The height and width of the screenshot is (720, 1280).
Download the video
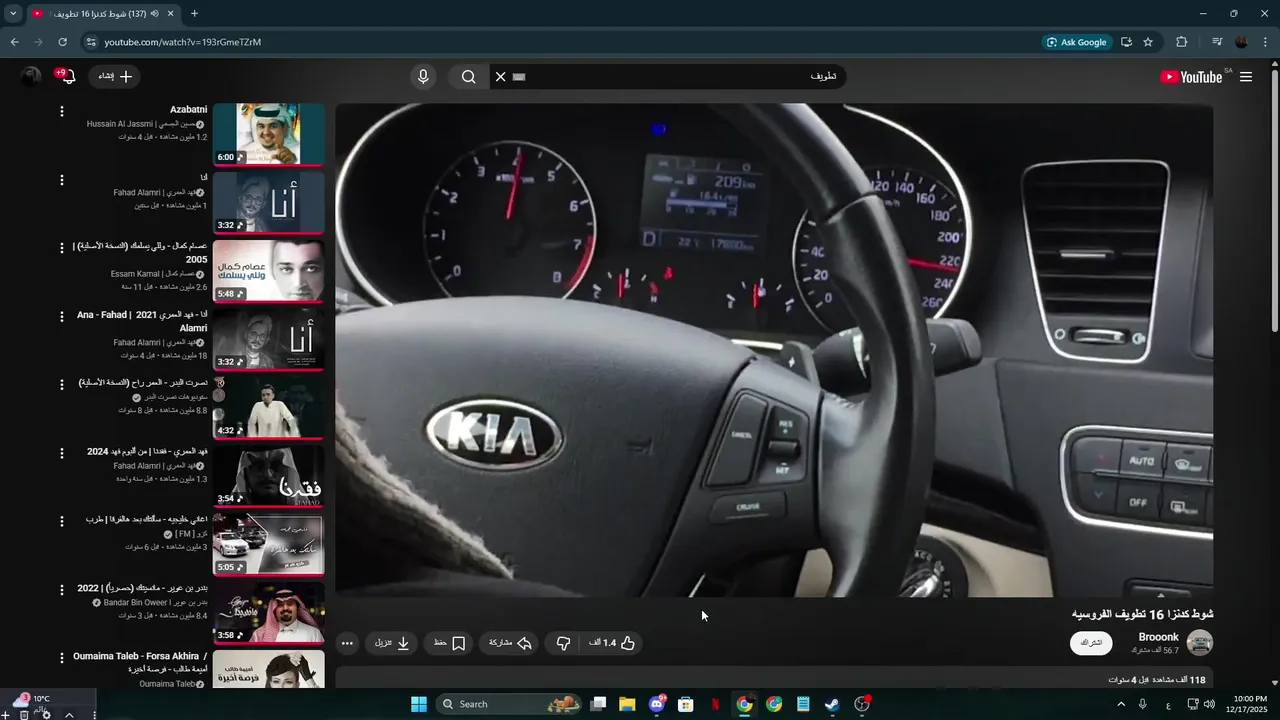tap(392, 643)
